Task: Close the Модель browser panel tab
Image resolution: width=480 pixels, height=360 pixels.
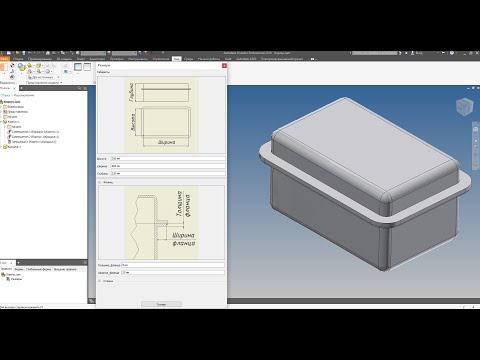Action: tap(14, 88)
